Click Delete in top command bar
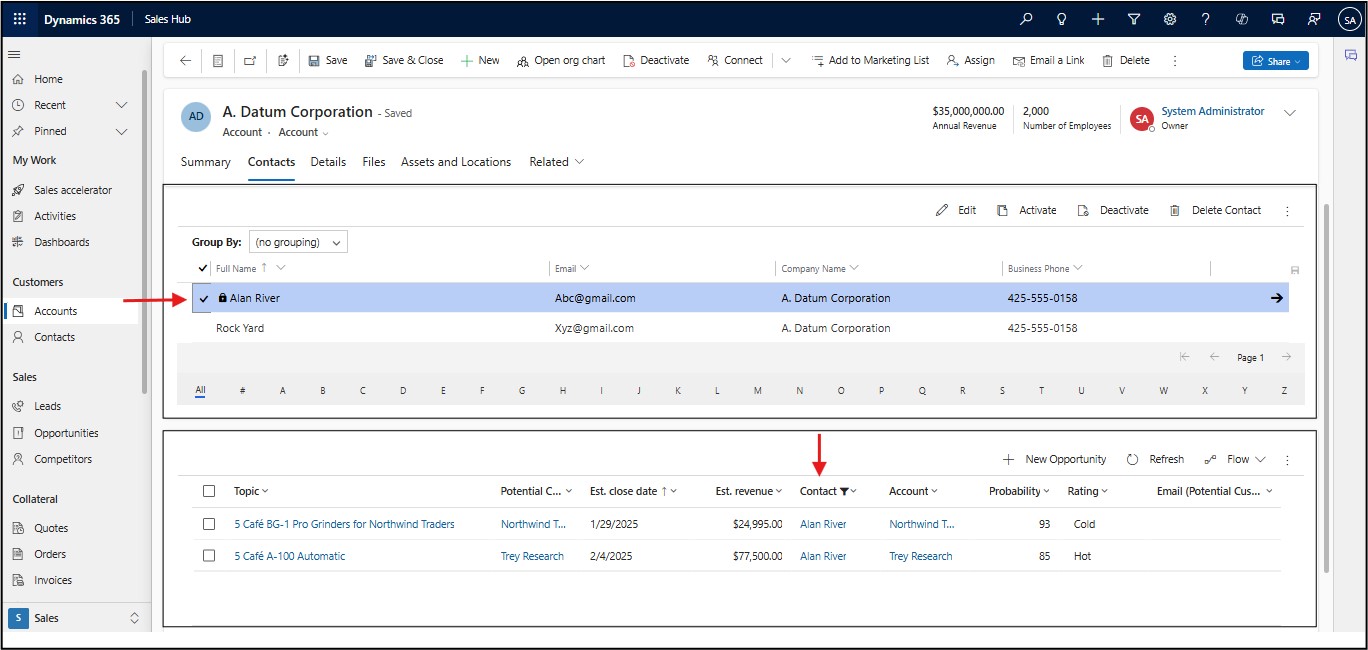 click(x=1126, y=60)
